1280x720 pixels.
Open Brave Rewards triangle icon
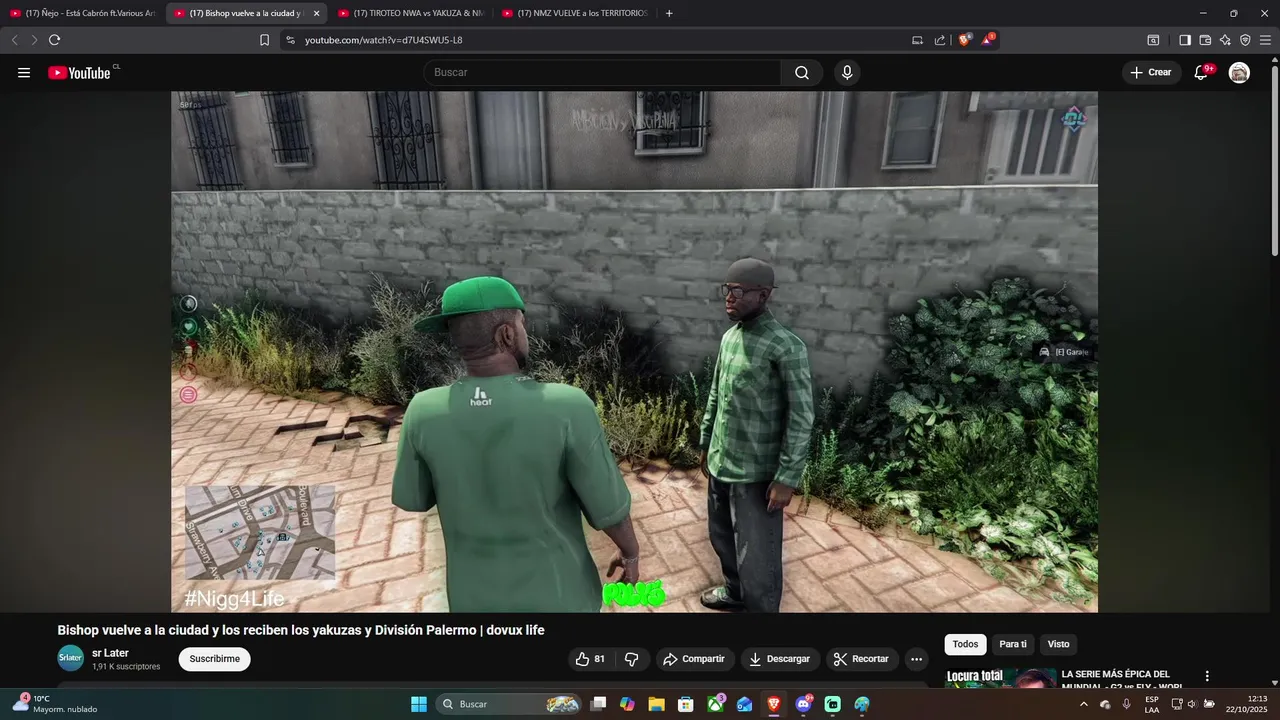pos(988,40)
